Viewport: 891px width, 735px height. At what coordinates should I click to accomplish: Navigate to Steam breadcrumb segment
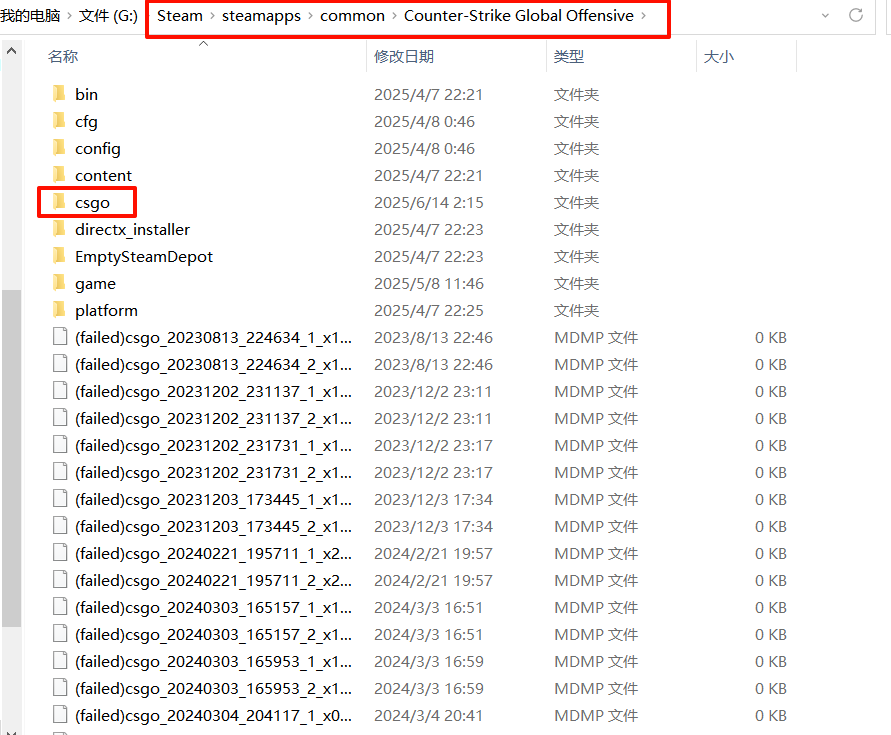click(180, 16)
